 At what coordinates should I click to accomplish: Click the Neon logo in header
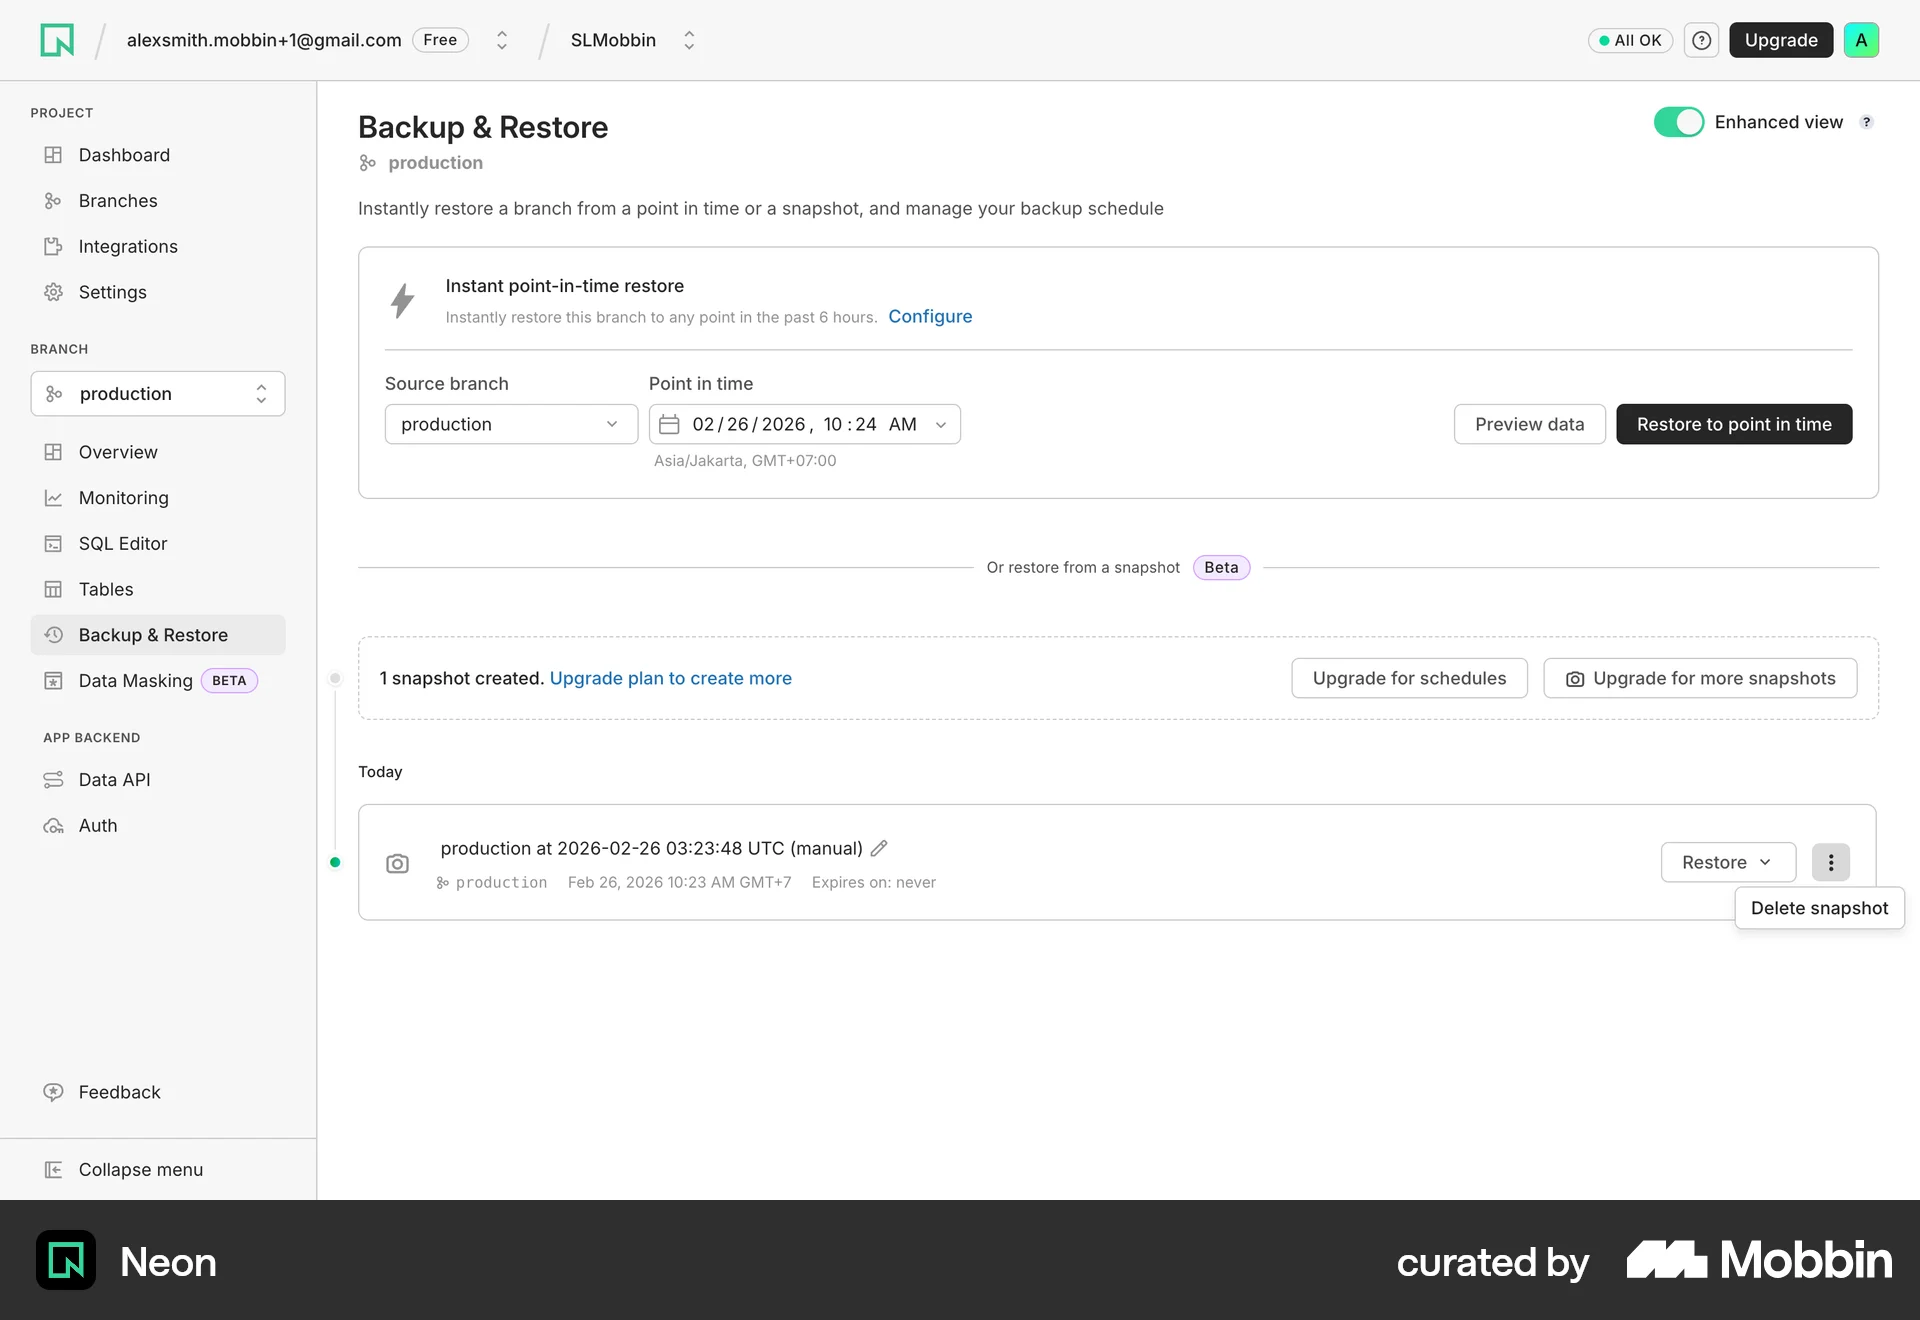57,40
